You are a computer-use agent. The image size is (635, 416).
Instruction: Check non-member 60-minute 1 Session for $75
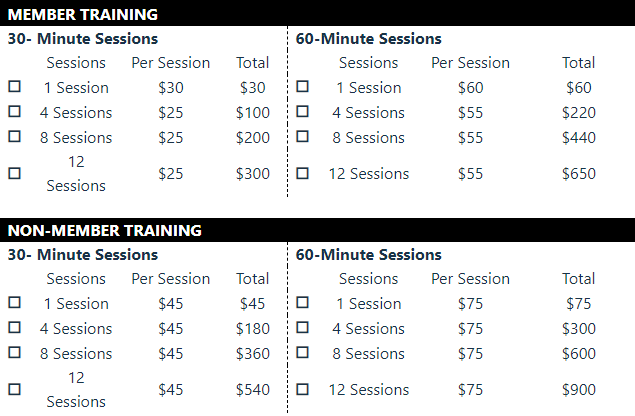click(x=302, y=303)
